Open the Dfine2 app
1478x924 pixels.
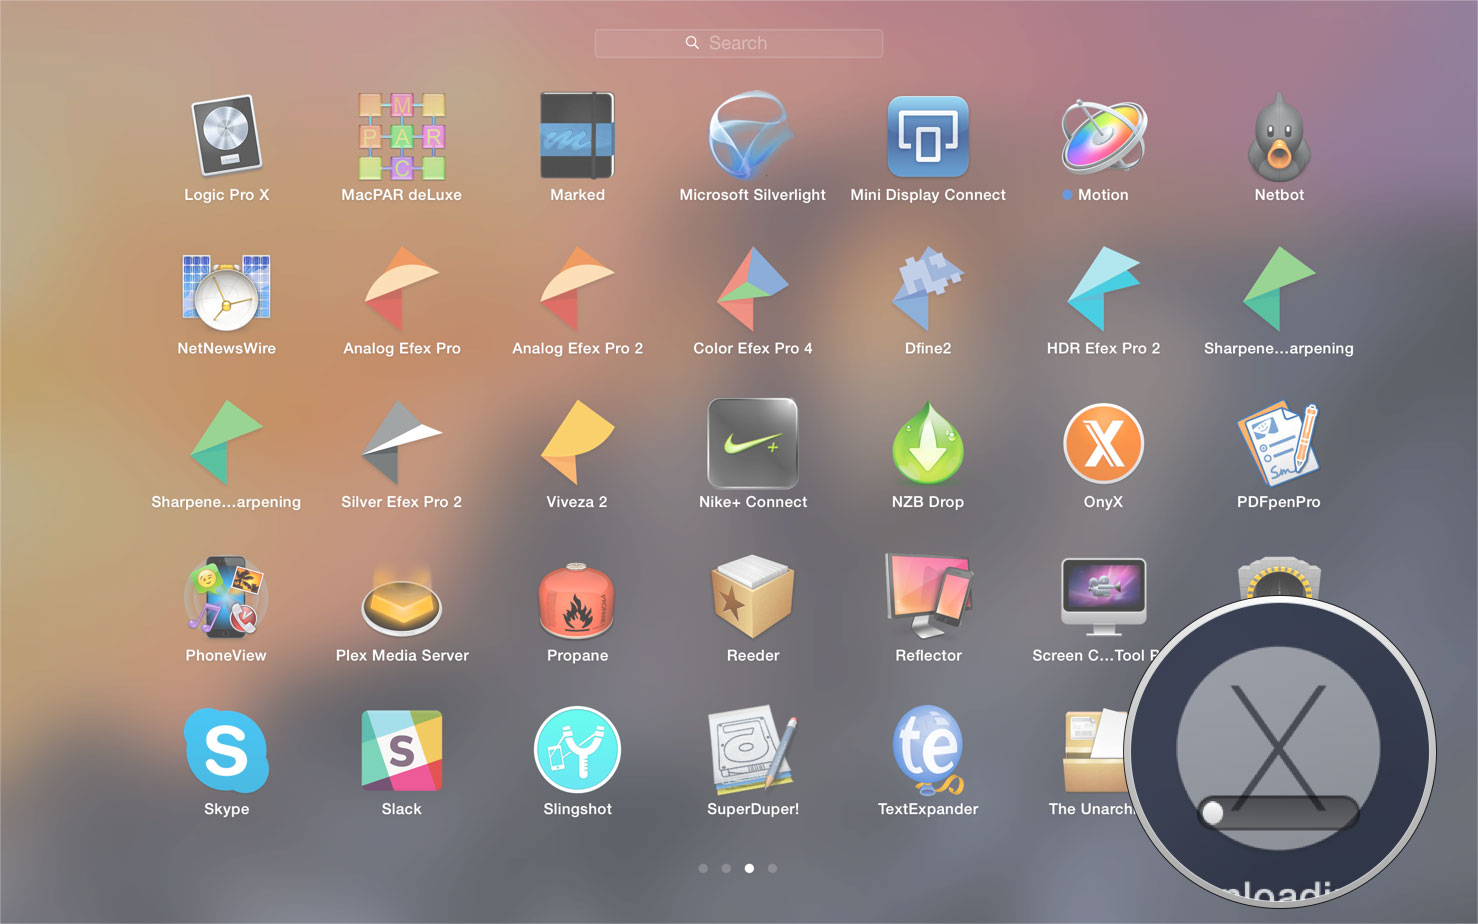(928, 289)
